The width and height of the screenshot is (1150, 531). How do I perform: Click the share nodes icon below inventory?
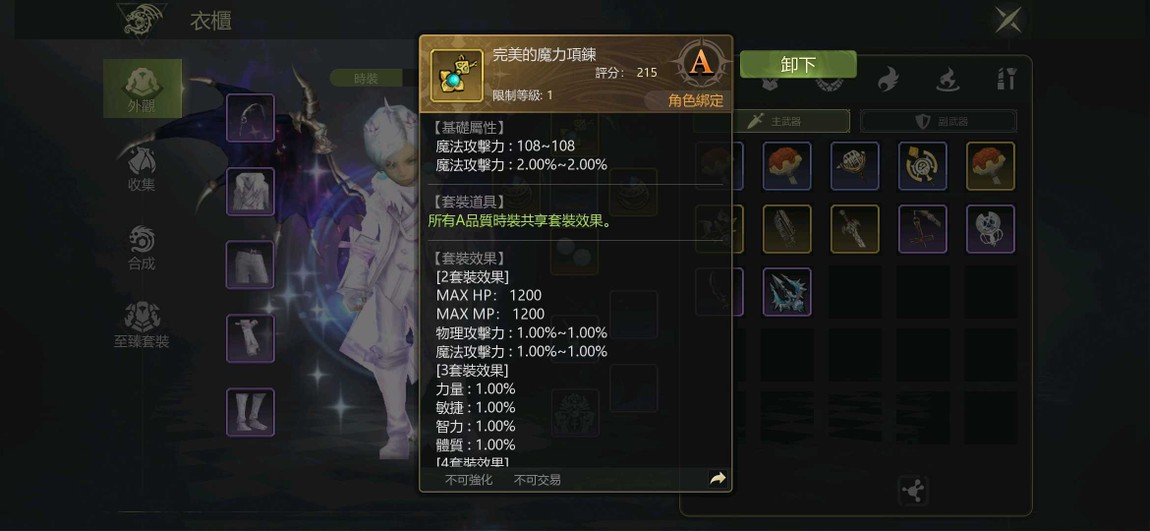click(x=913, y=491)
